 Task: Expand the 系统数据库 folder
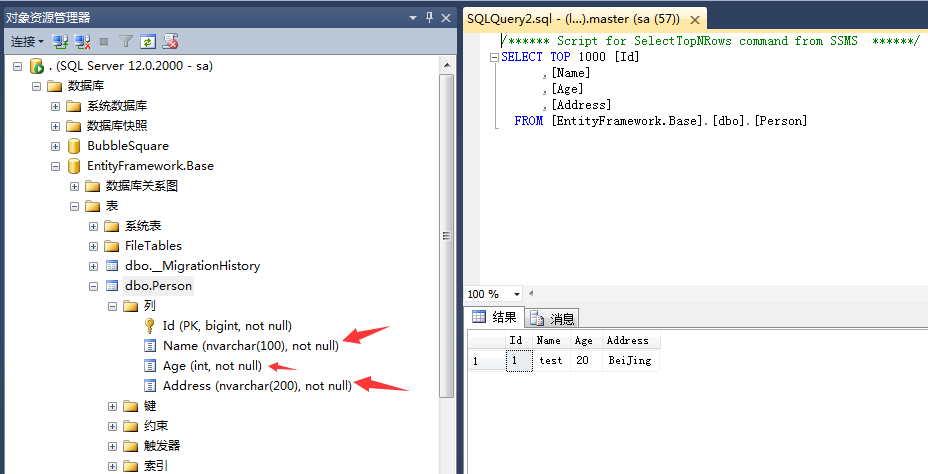[55, 106]
